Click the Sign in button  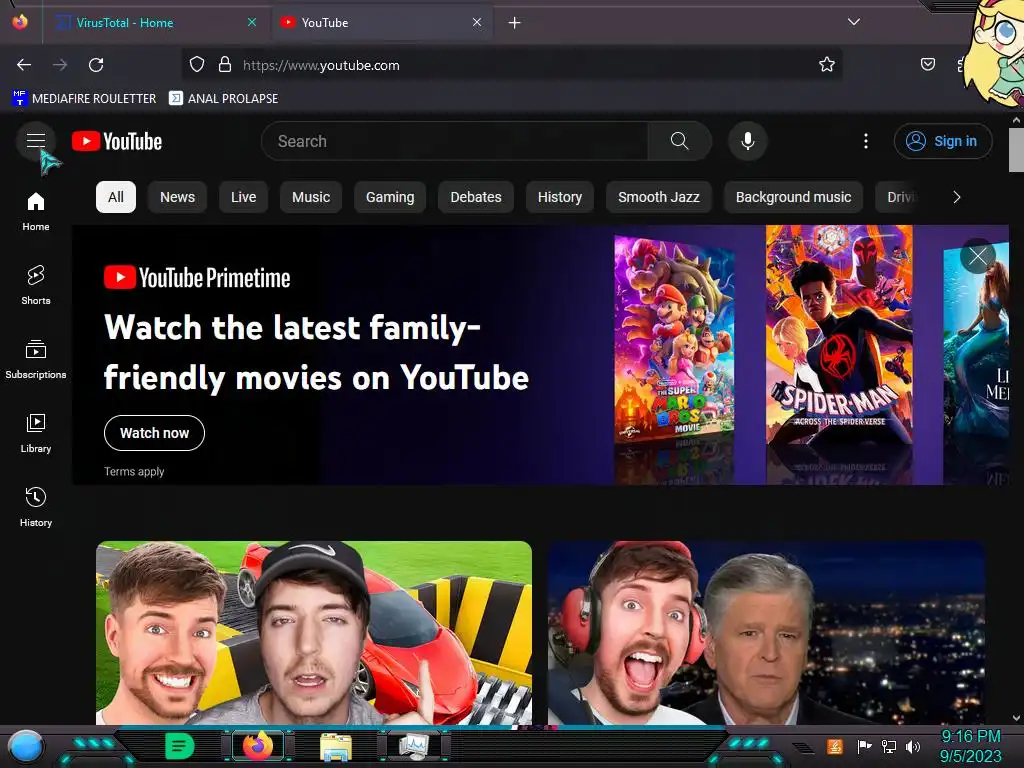tap(943, 141)
